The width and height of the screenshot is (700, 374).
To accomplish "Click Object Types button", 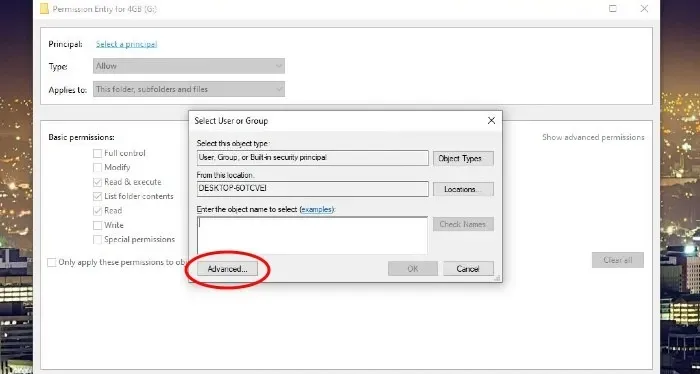I will coord(463,158).
